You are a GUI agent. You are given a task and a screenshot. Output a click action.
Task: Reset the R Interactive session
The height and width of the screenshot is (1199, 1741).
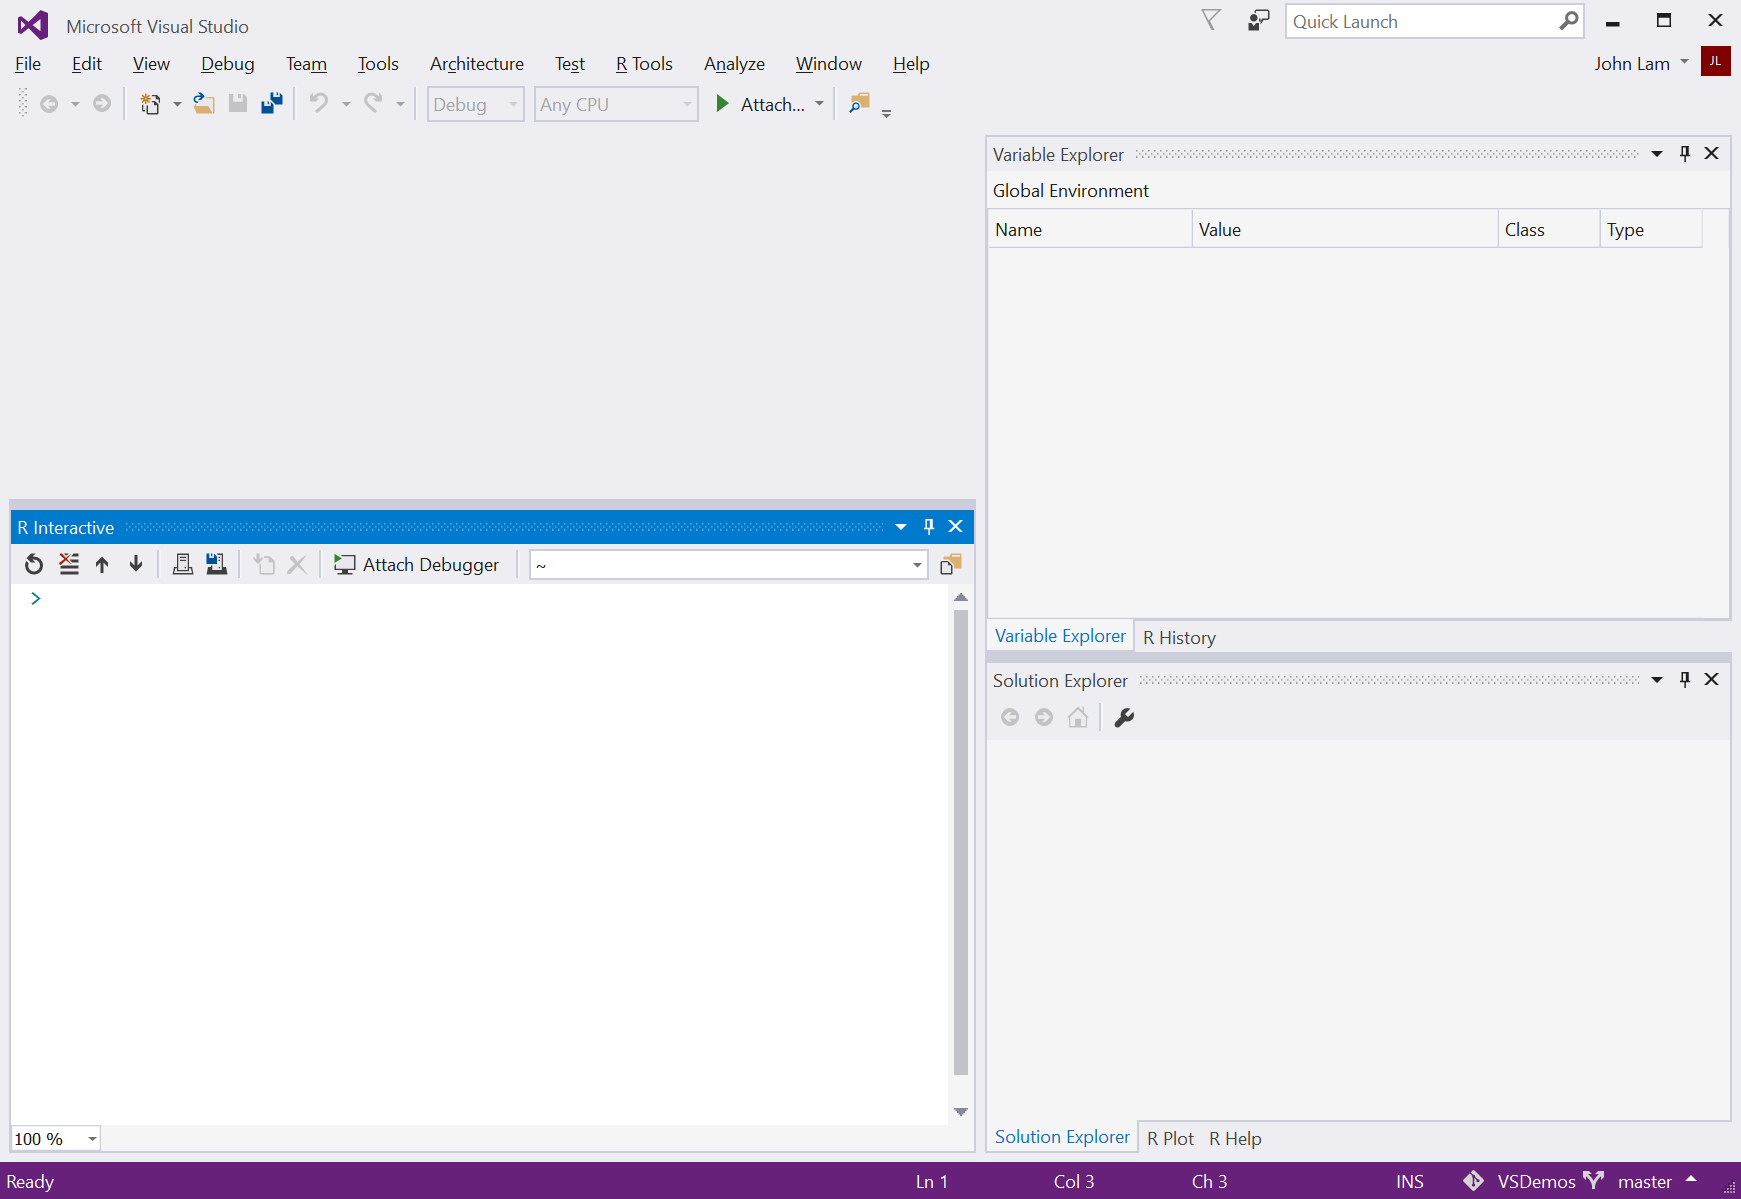(x=34, y=565)
